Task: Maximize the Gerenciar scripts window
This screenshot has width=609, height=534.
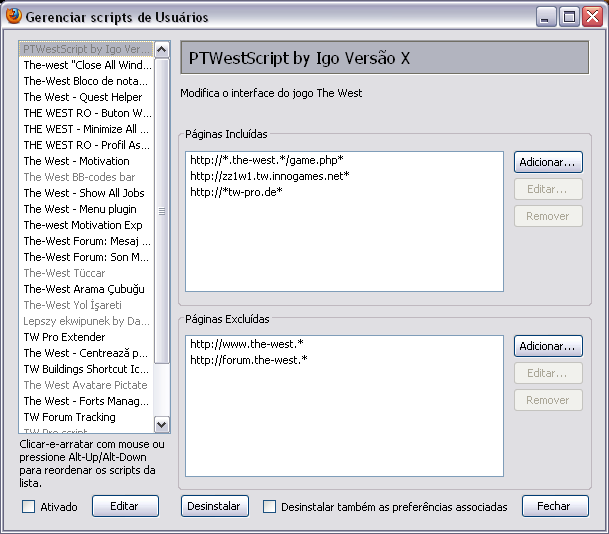Action: pyautogui.click(x=569, y=17)
